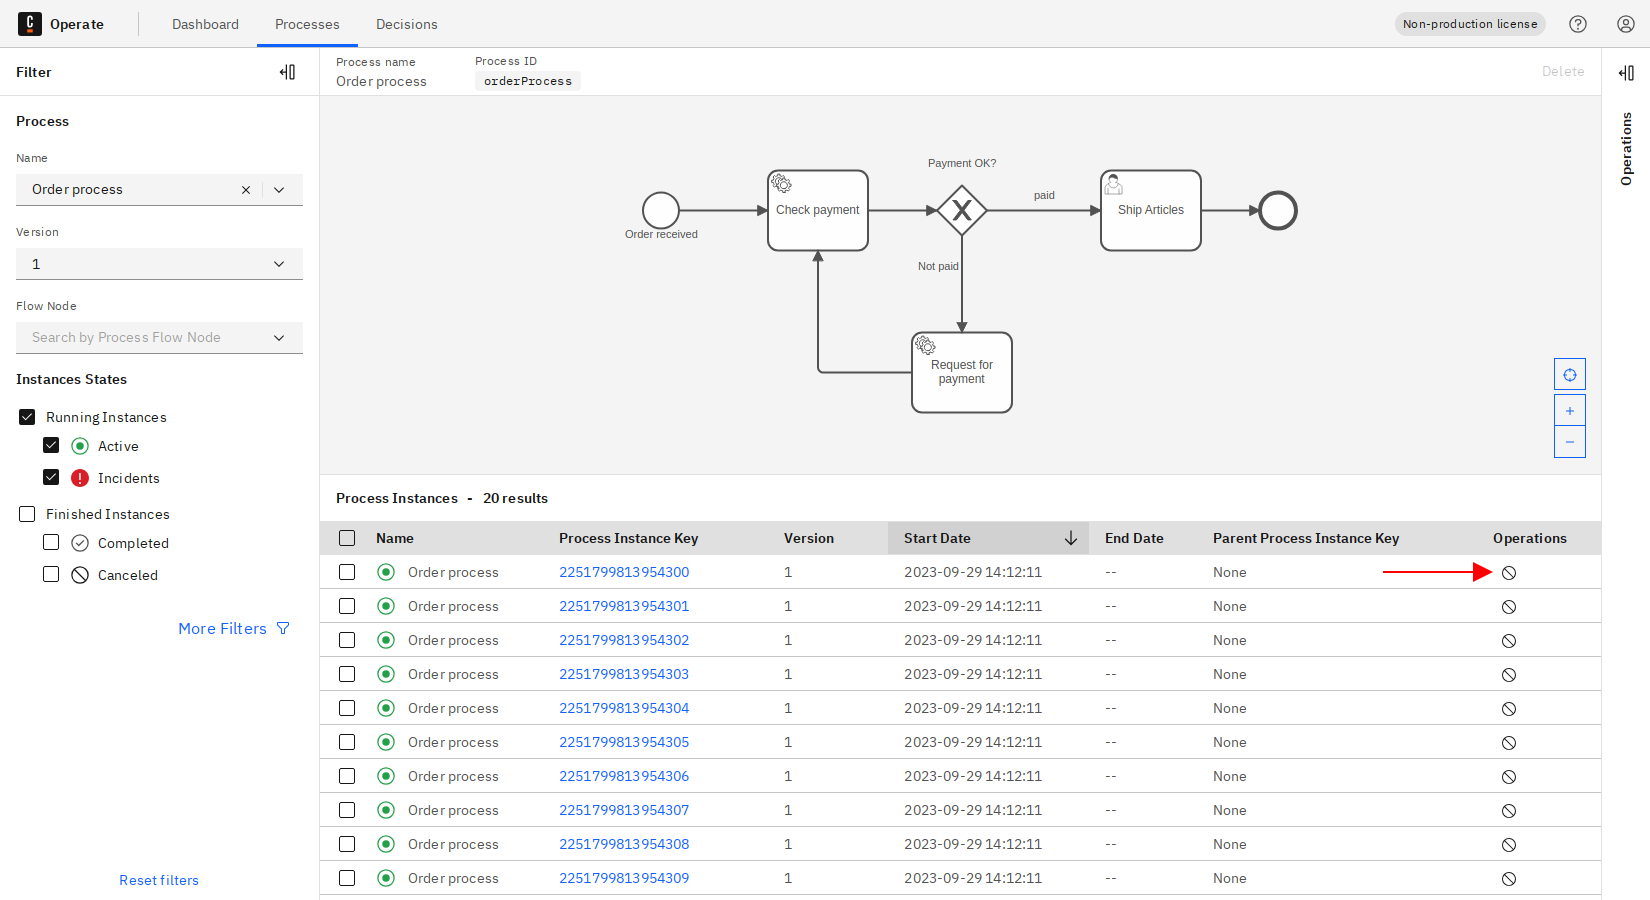Enable the Finished Instances filter

27,513
